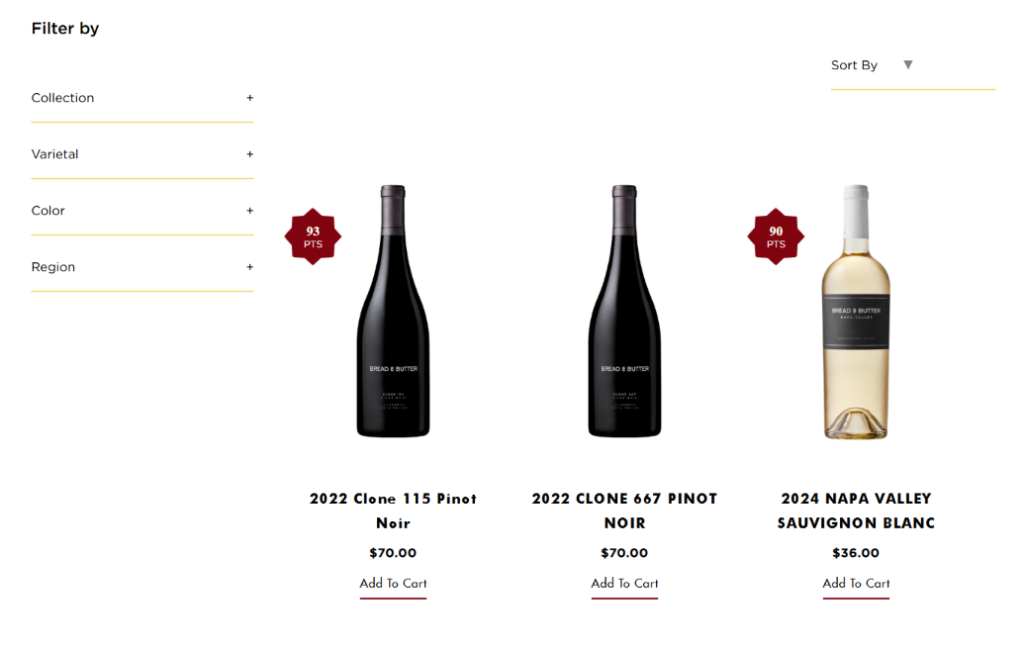
Task: Expand the Varietal filter plus icon
Action: (250, 154)
